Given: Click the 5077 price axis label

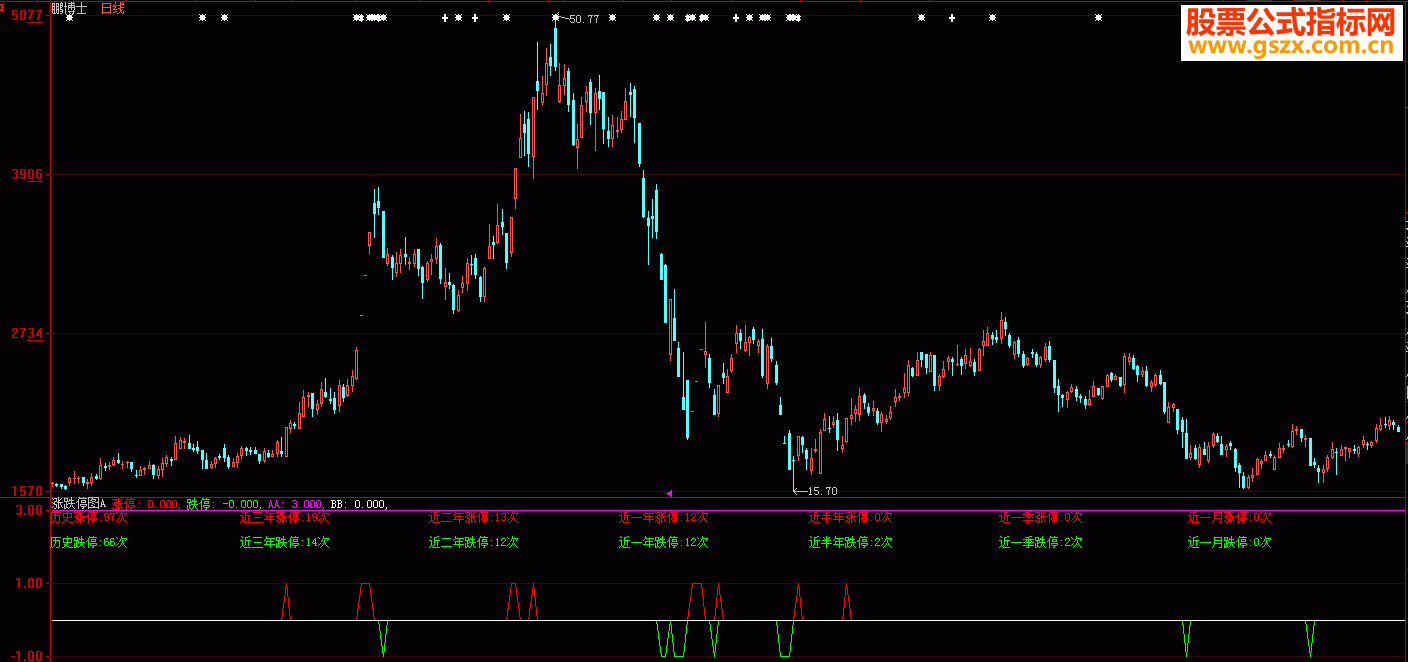Looking at the screenshot, I should [26, 16].
